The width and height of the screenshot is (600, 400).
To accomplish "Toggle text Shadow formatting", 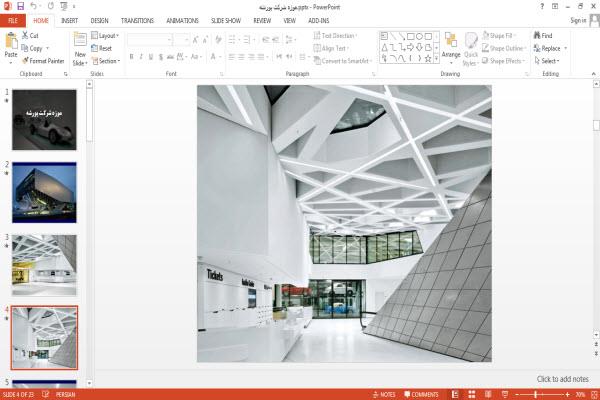I will coord(161,57).
